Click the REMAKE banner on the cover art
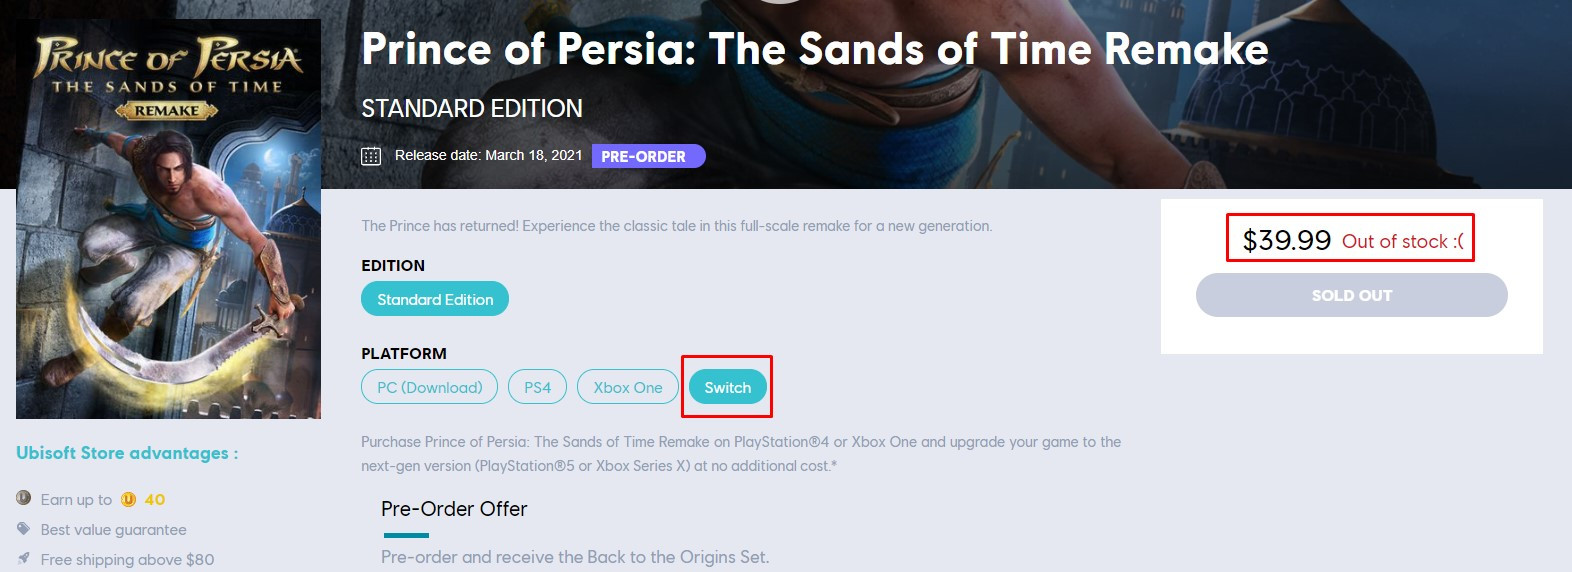Screen dimensions: 1572x572 coord(167,111)
